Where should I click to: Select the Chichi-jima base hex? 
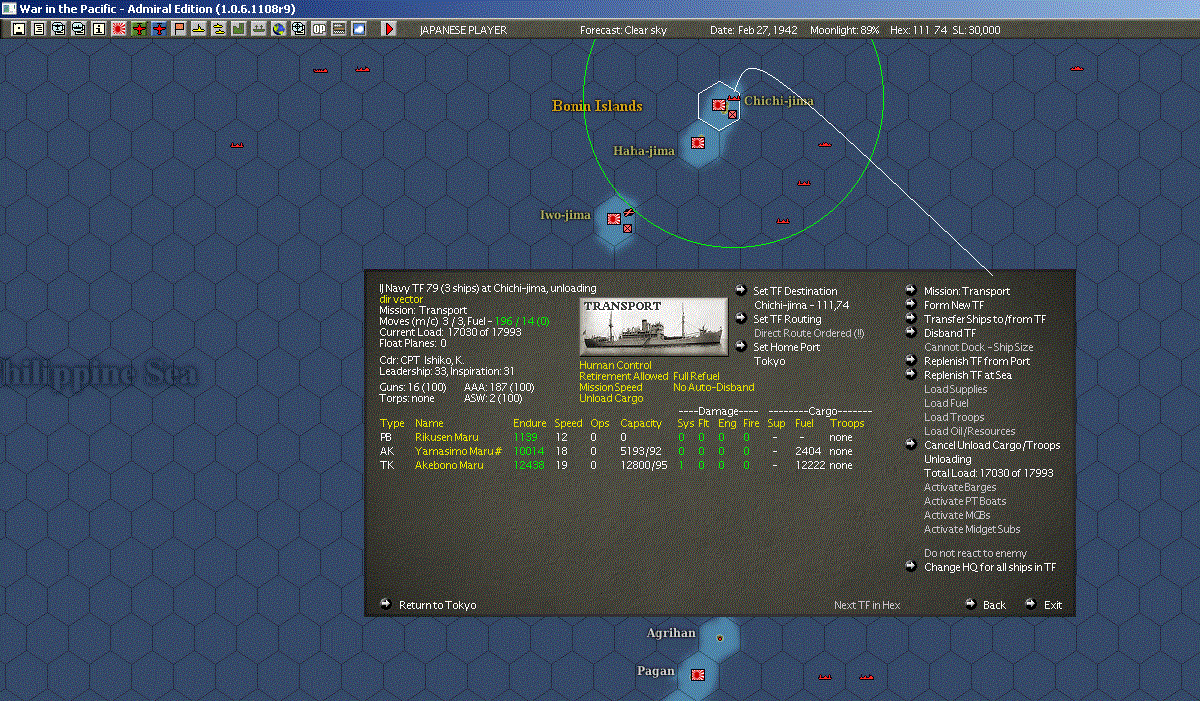[719, 104]
